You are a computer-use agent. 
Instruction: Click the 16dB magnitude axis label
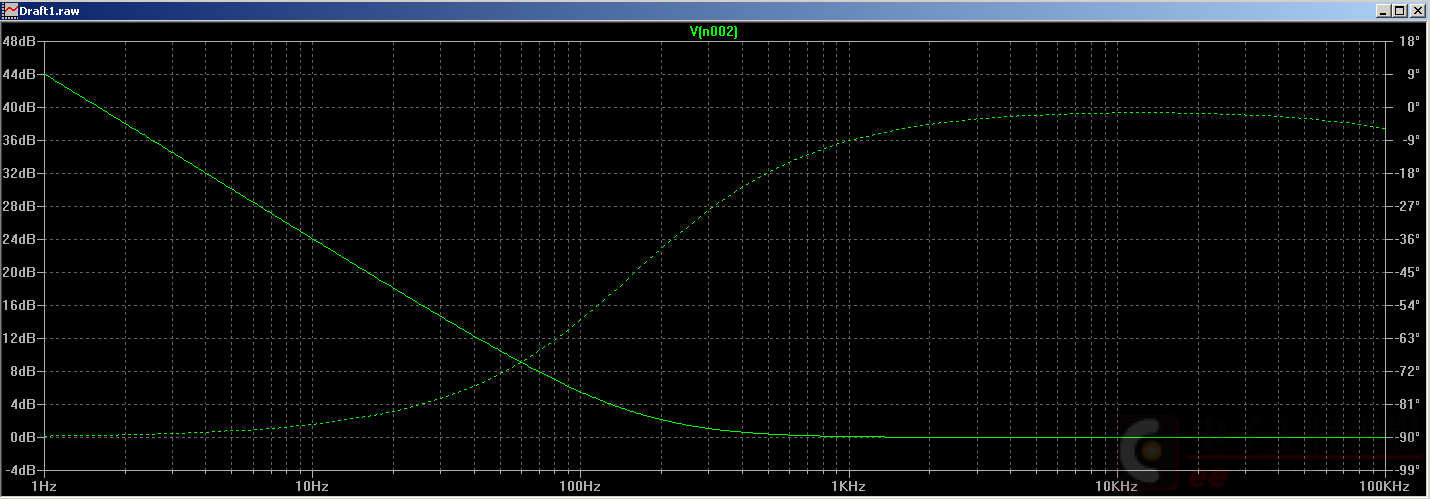click(x=20, y=305)
